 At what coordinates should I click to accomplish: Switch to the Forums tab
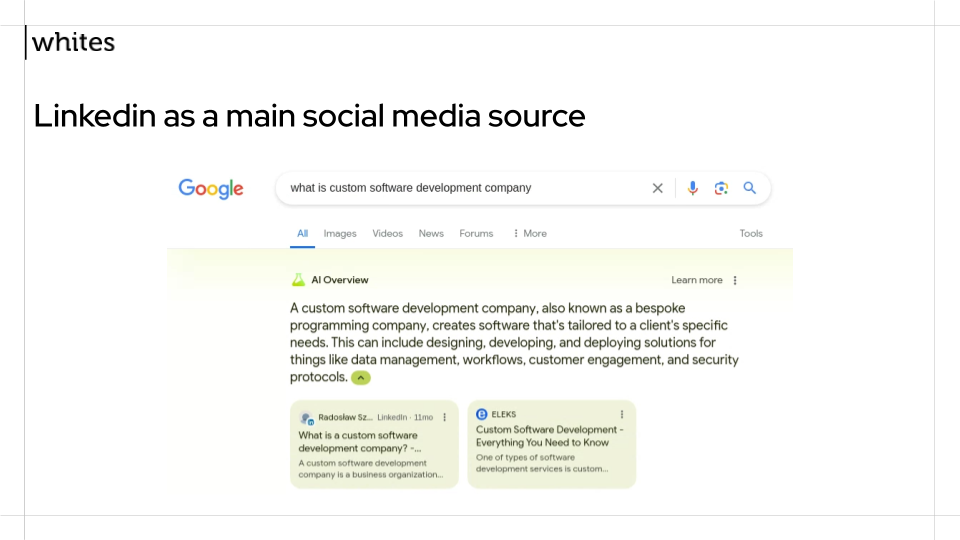point(476,233)
